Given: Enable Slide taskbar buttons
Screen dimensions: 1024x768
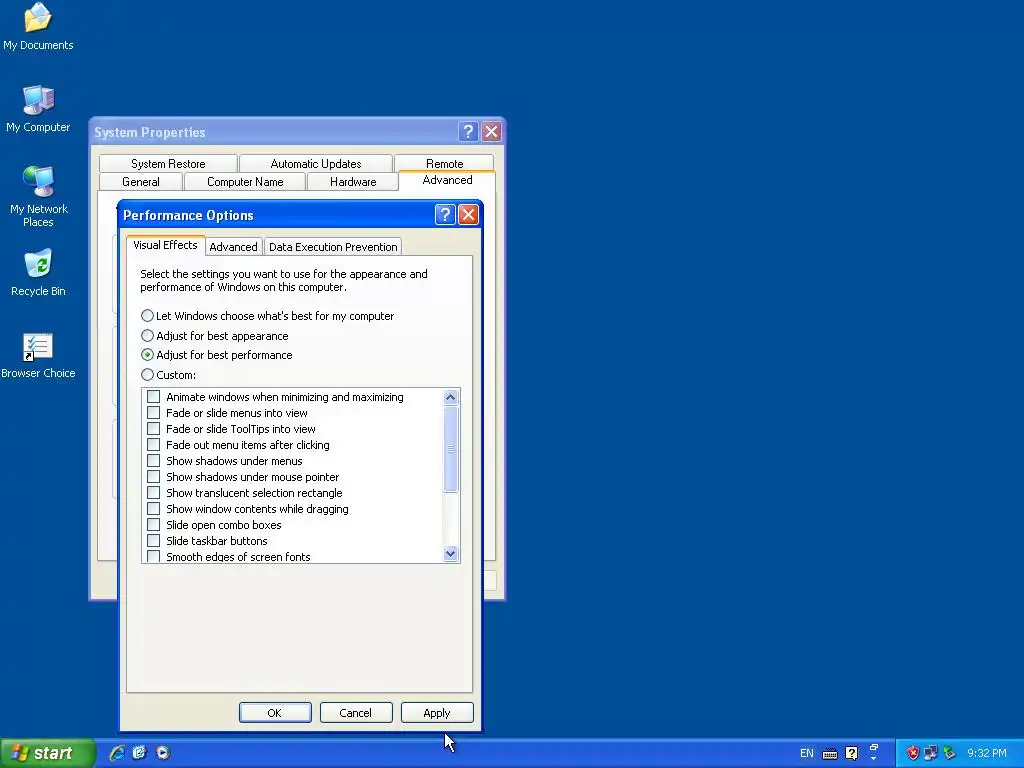Looking at the screenshot, I should 153,541.
